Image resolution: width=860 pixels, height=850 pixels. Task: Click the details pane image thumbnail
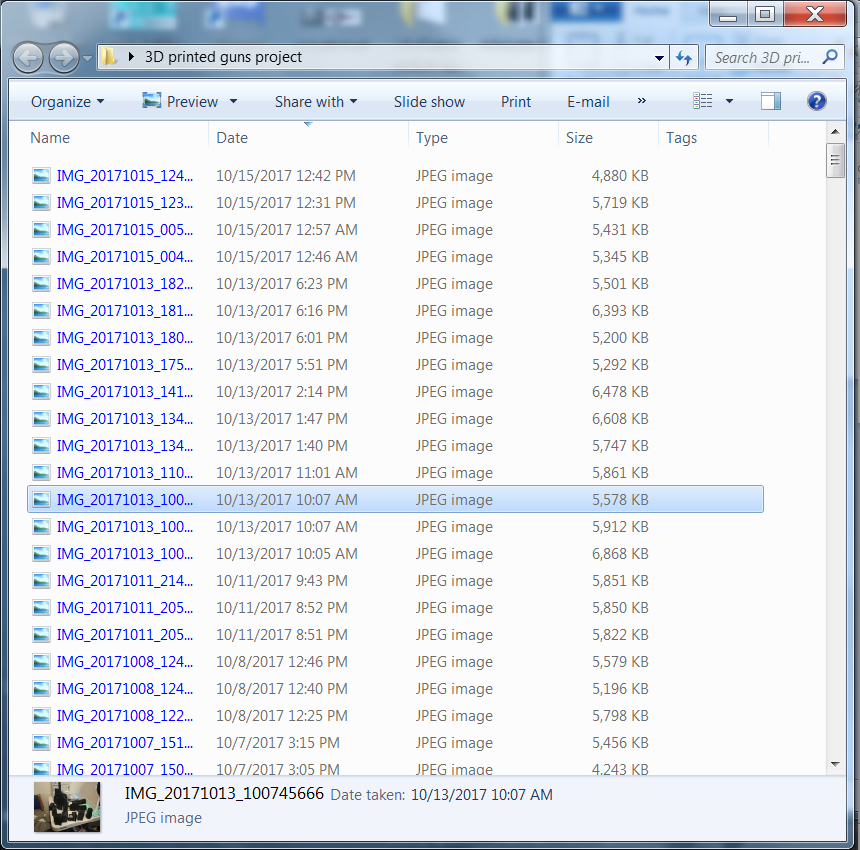pyautogui.click(x=67, y=807)
